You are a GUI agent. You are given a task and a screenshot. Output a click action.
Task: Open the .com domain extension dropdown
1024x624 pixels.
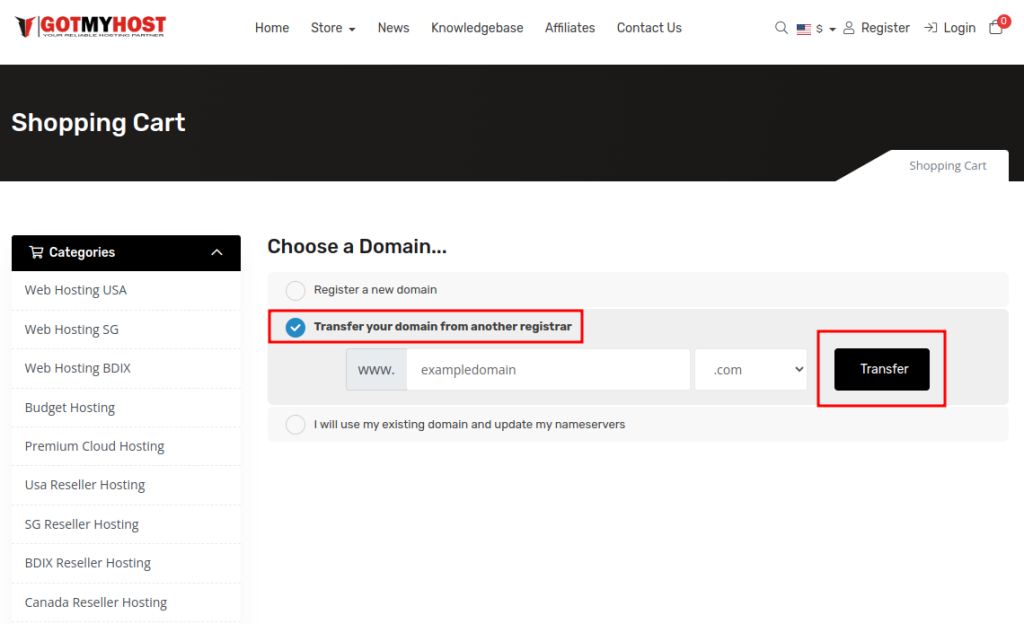(751, 370)
